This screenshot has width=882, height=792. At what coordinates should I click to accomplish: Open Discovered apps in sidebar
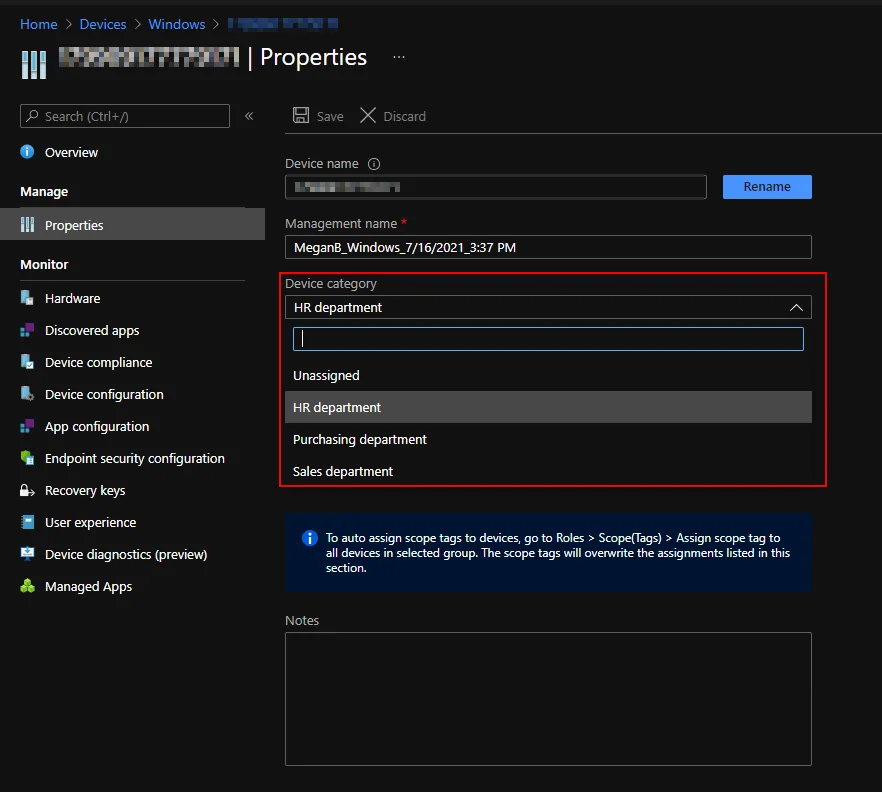pyautogui.click(x=92, y=330)
